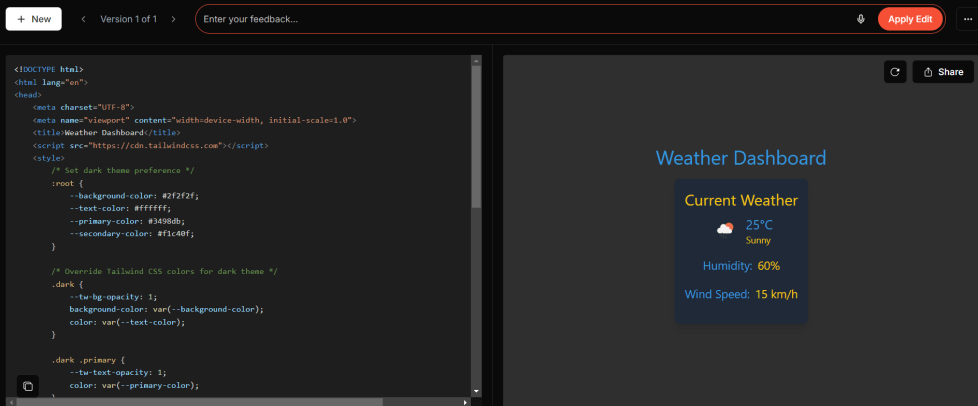This screenshot has height=406, width=978.
Task: Click the Weather Dashboard heading in preview
Action: 741,158
